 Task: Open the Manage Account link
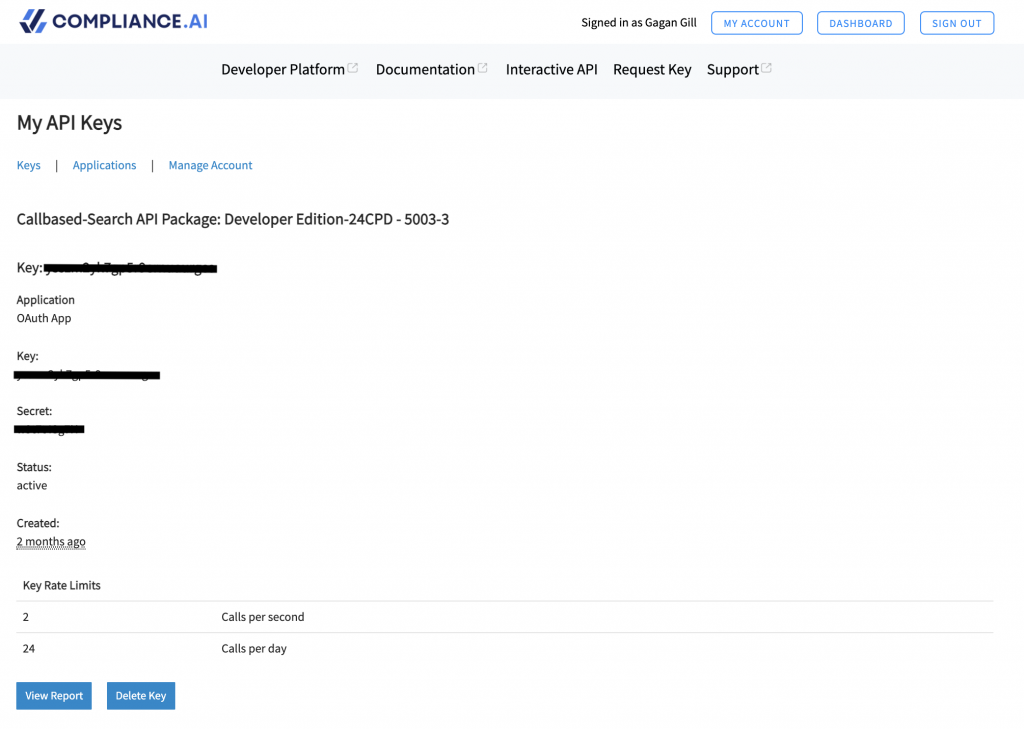tap(210, 166)
